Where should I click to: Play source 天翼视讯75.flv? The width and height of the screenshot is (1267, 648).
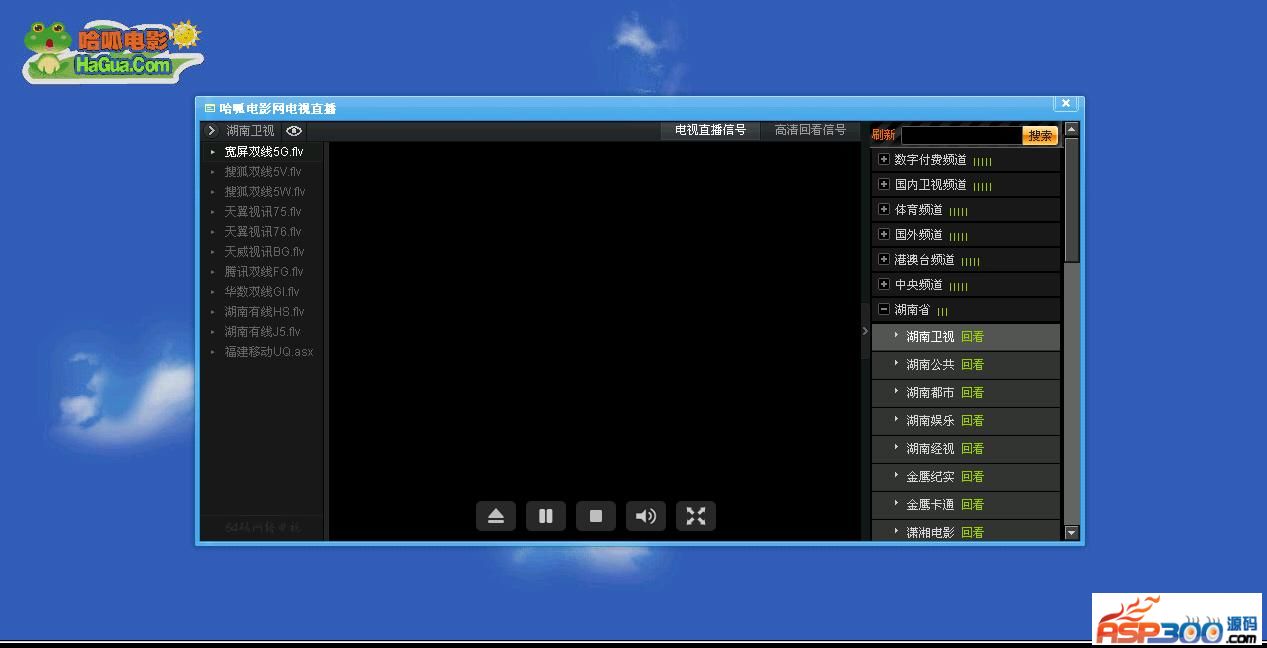263,212
